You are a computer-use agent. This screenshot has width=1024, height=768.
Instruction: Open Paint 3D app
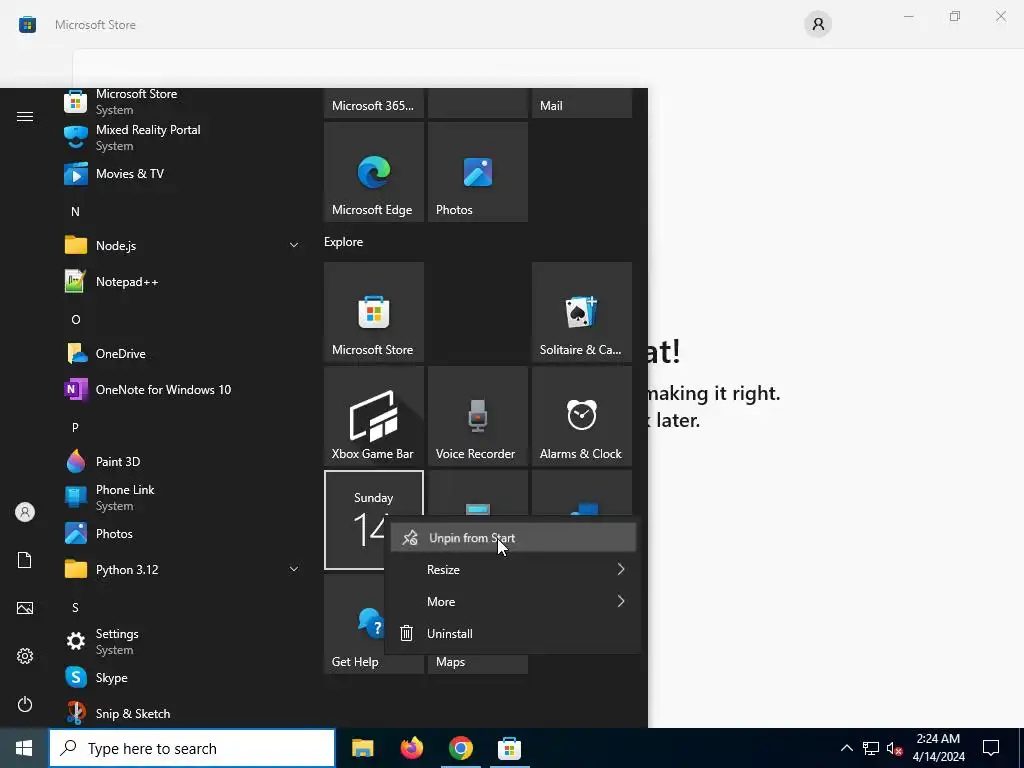click(182, 462)
